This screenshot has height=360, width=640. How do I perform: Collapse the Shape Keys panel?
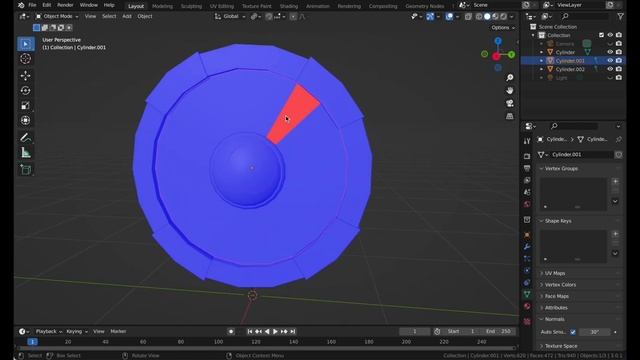coord(558,221)
